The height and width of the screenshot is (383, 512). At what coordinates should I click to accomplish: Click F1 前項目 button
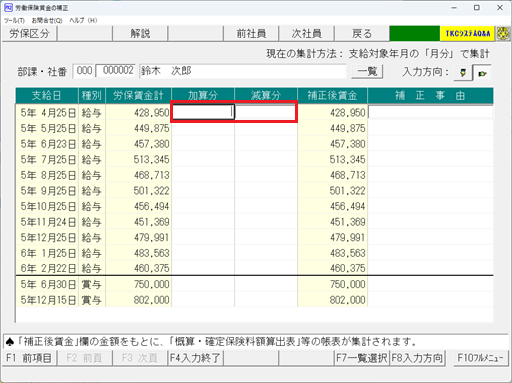pyautogui.click(x=29, y=358)
